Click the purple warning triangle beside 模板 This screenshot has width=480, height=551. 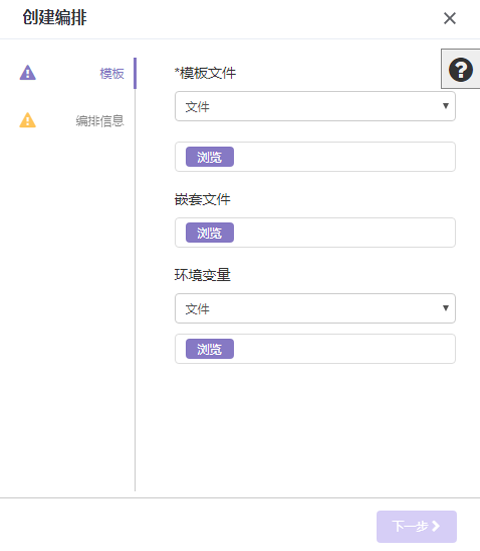[28, 73]
